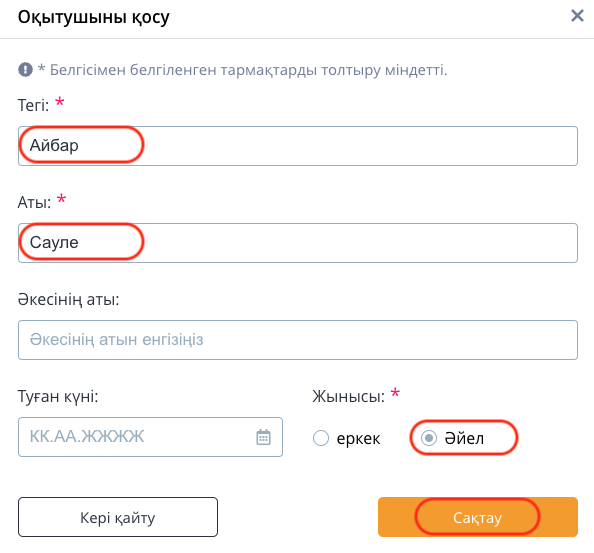Focus the Тегі field containing Айбар
594x553 pixels.
[x=298, y=146]
